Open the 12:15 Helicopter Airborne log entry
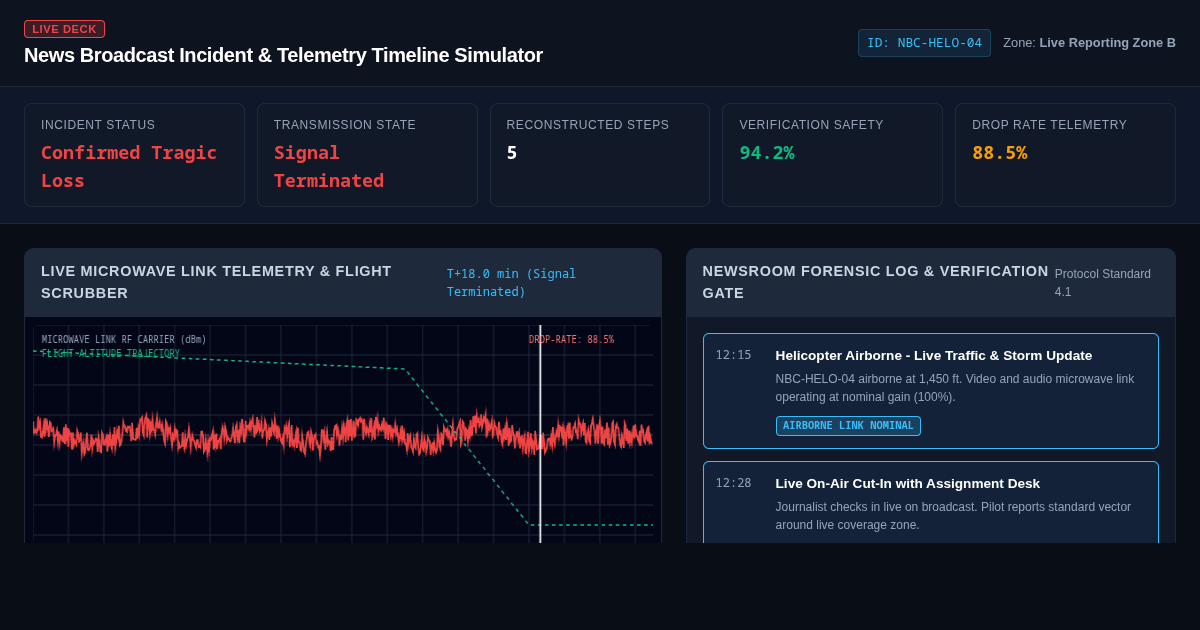 coord(931,391)
